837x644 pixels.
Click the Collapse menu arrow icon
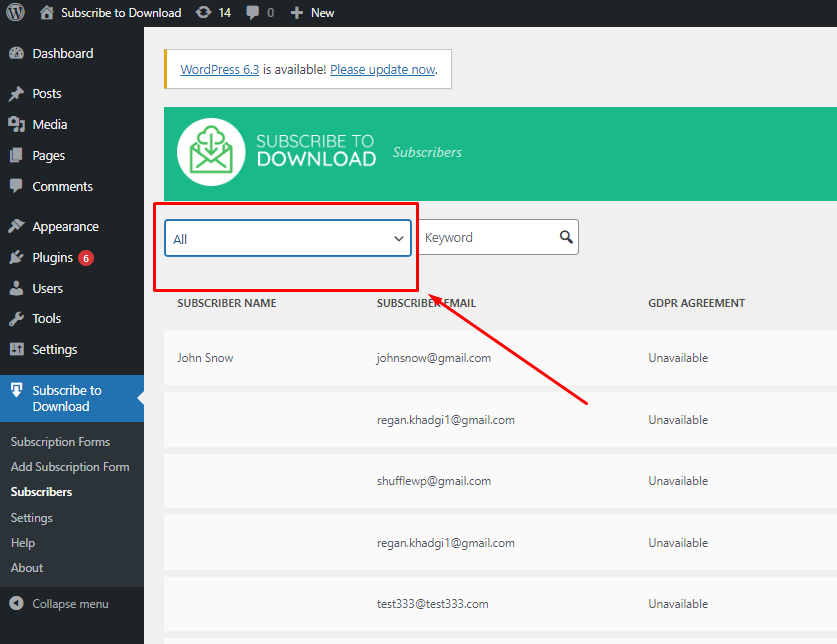click(x=17, y=603)
